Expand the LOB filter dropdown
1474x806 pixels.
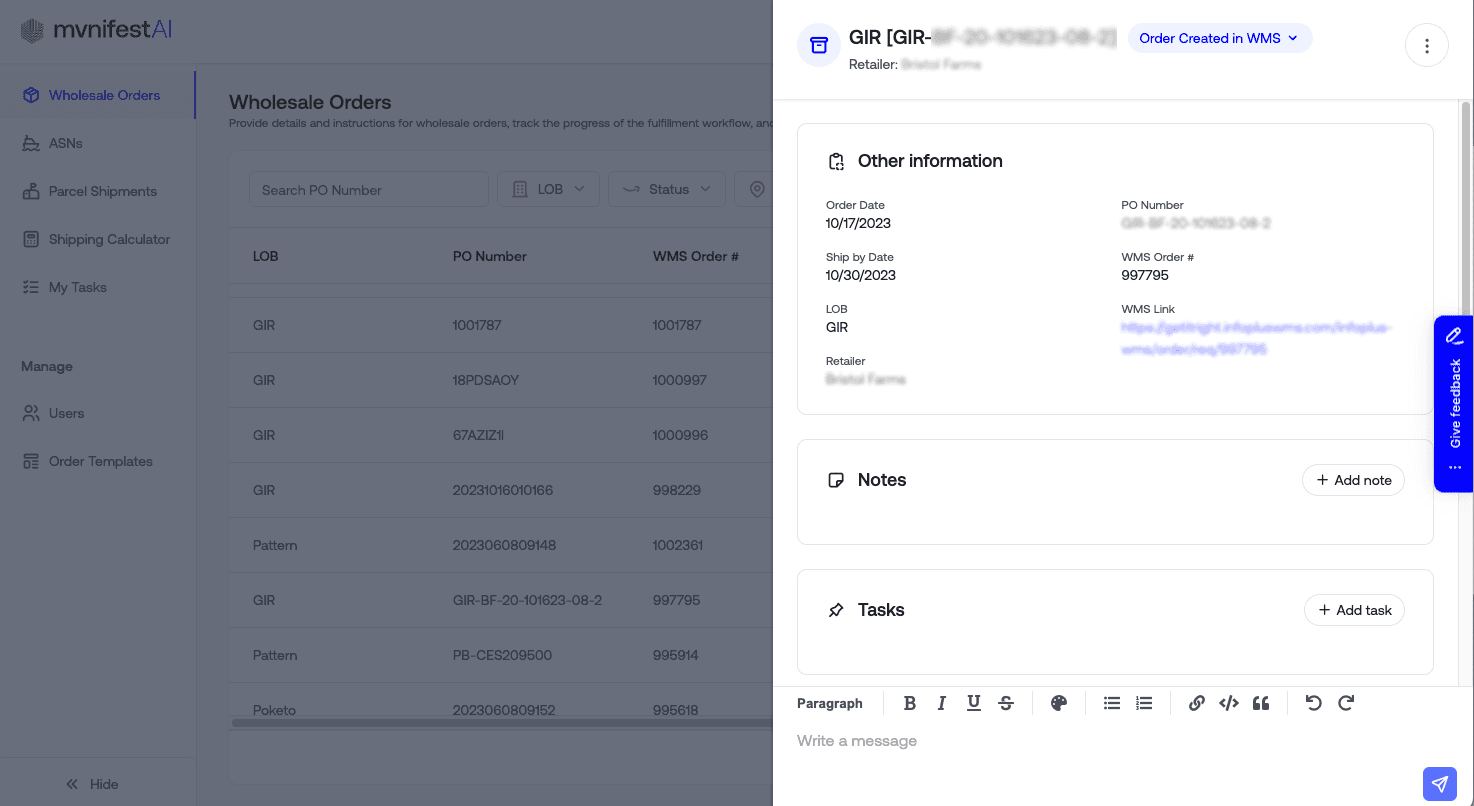point(548,189)
